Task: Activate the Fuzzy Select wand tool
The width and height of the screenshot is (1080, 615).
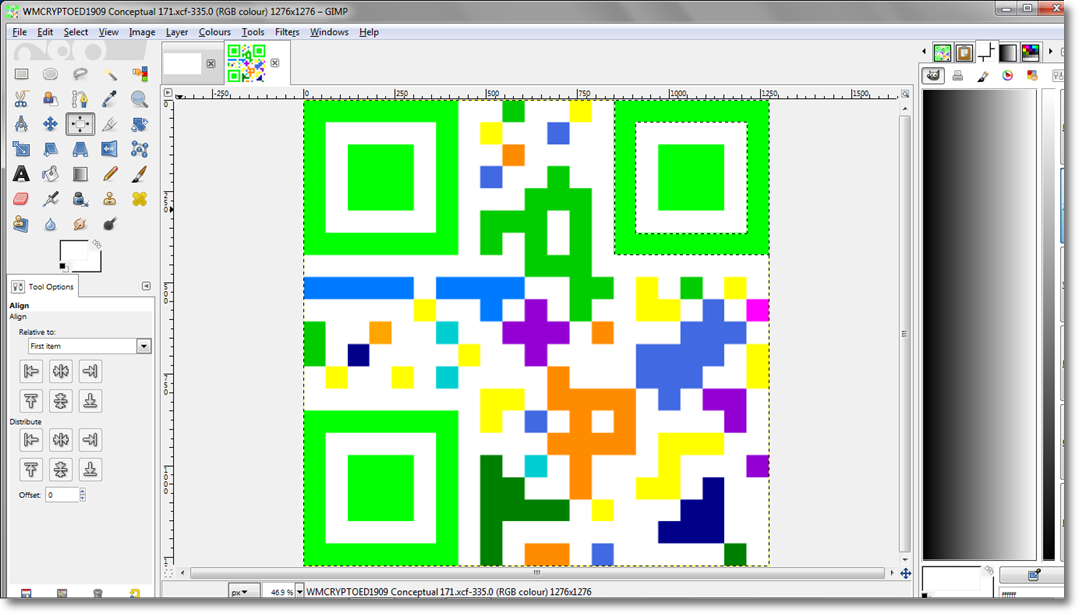Action: pyautogui.click(x=110, y=74)
